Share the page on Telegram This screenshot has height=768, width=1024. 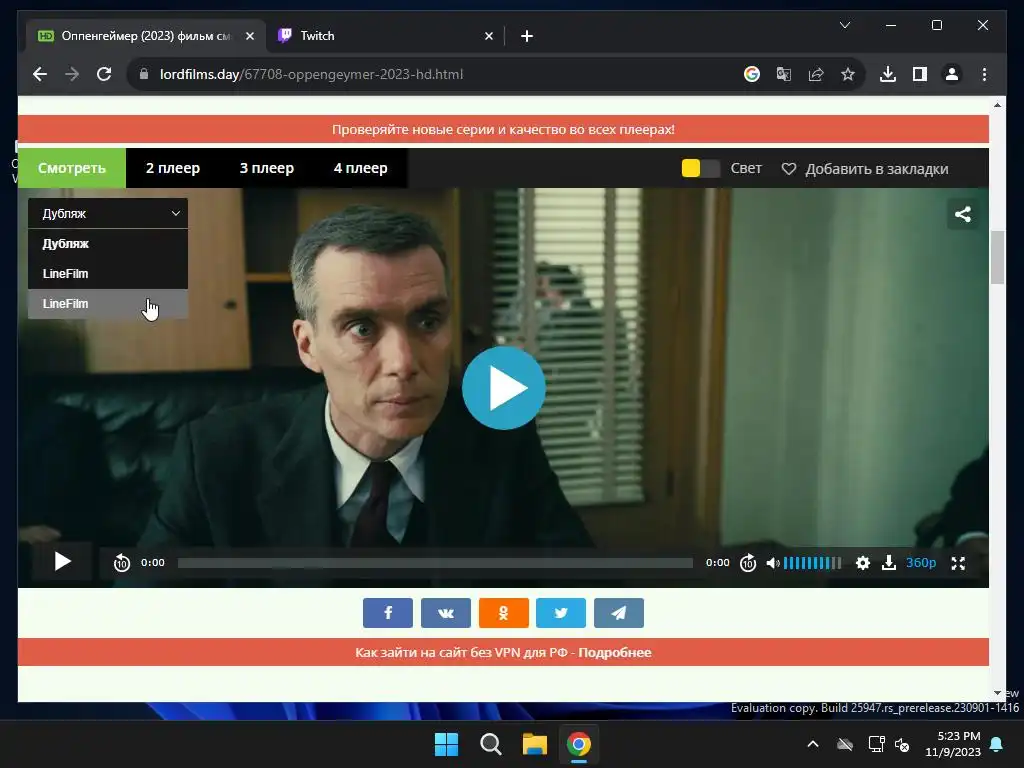[x=619, y=613]
